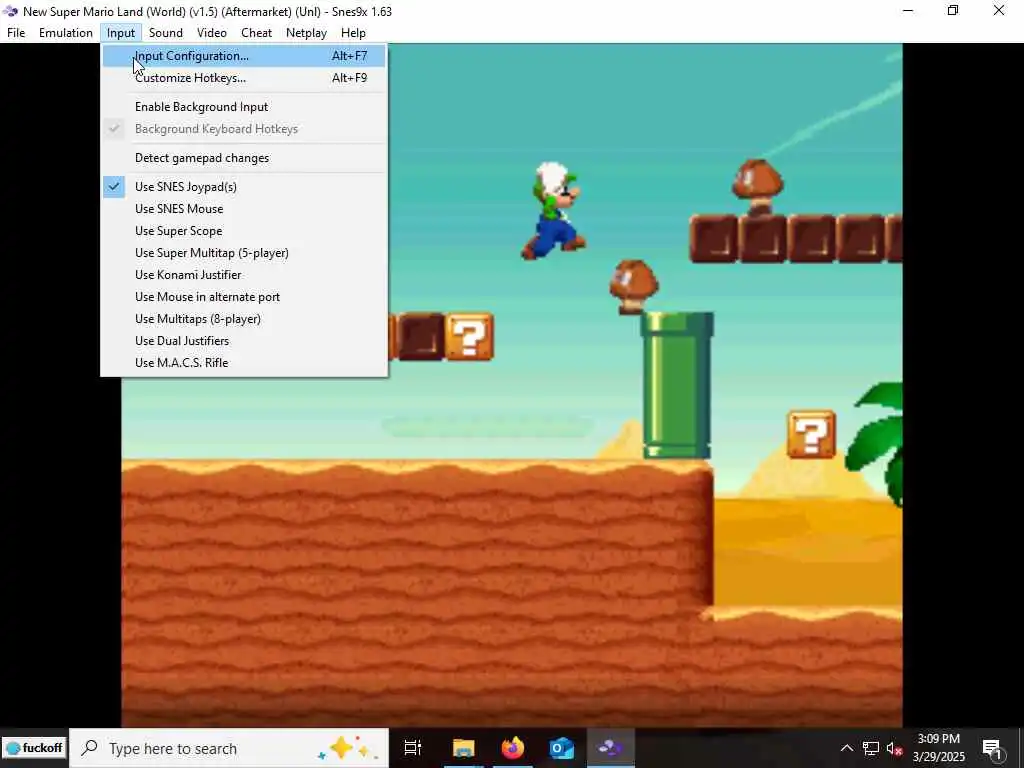Click the Snes9x title bar app icon
Image resolution: width=1024 pixels, height=768 pixels.
click(x=10, y=11)
